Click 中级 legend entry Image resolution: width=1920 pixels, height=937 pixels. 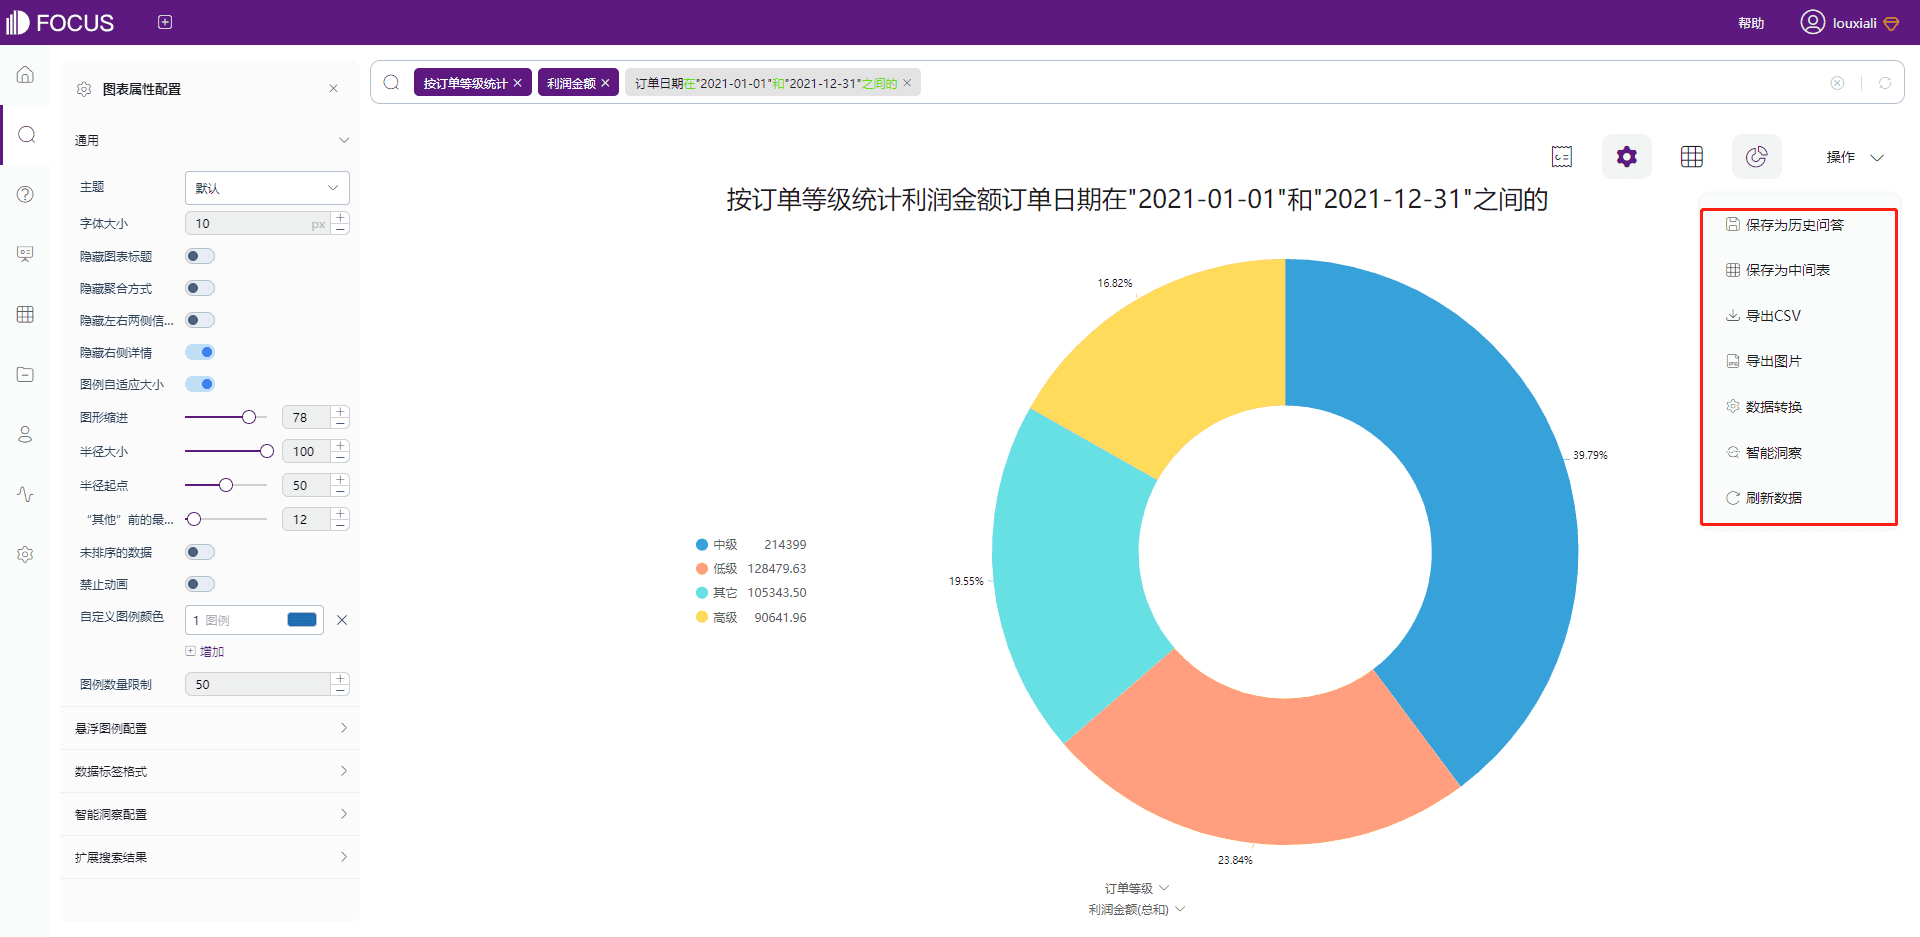(x=751, y=545)
